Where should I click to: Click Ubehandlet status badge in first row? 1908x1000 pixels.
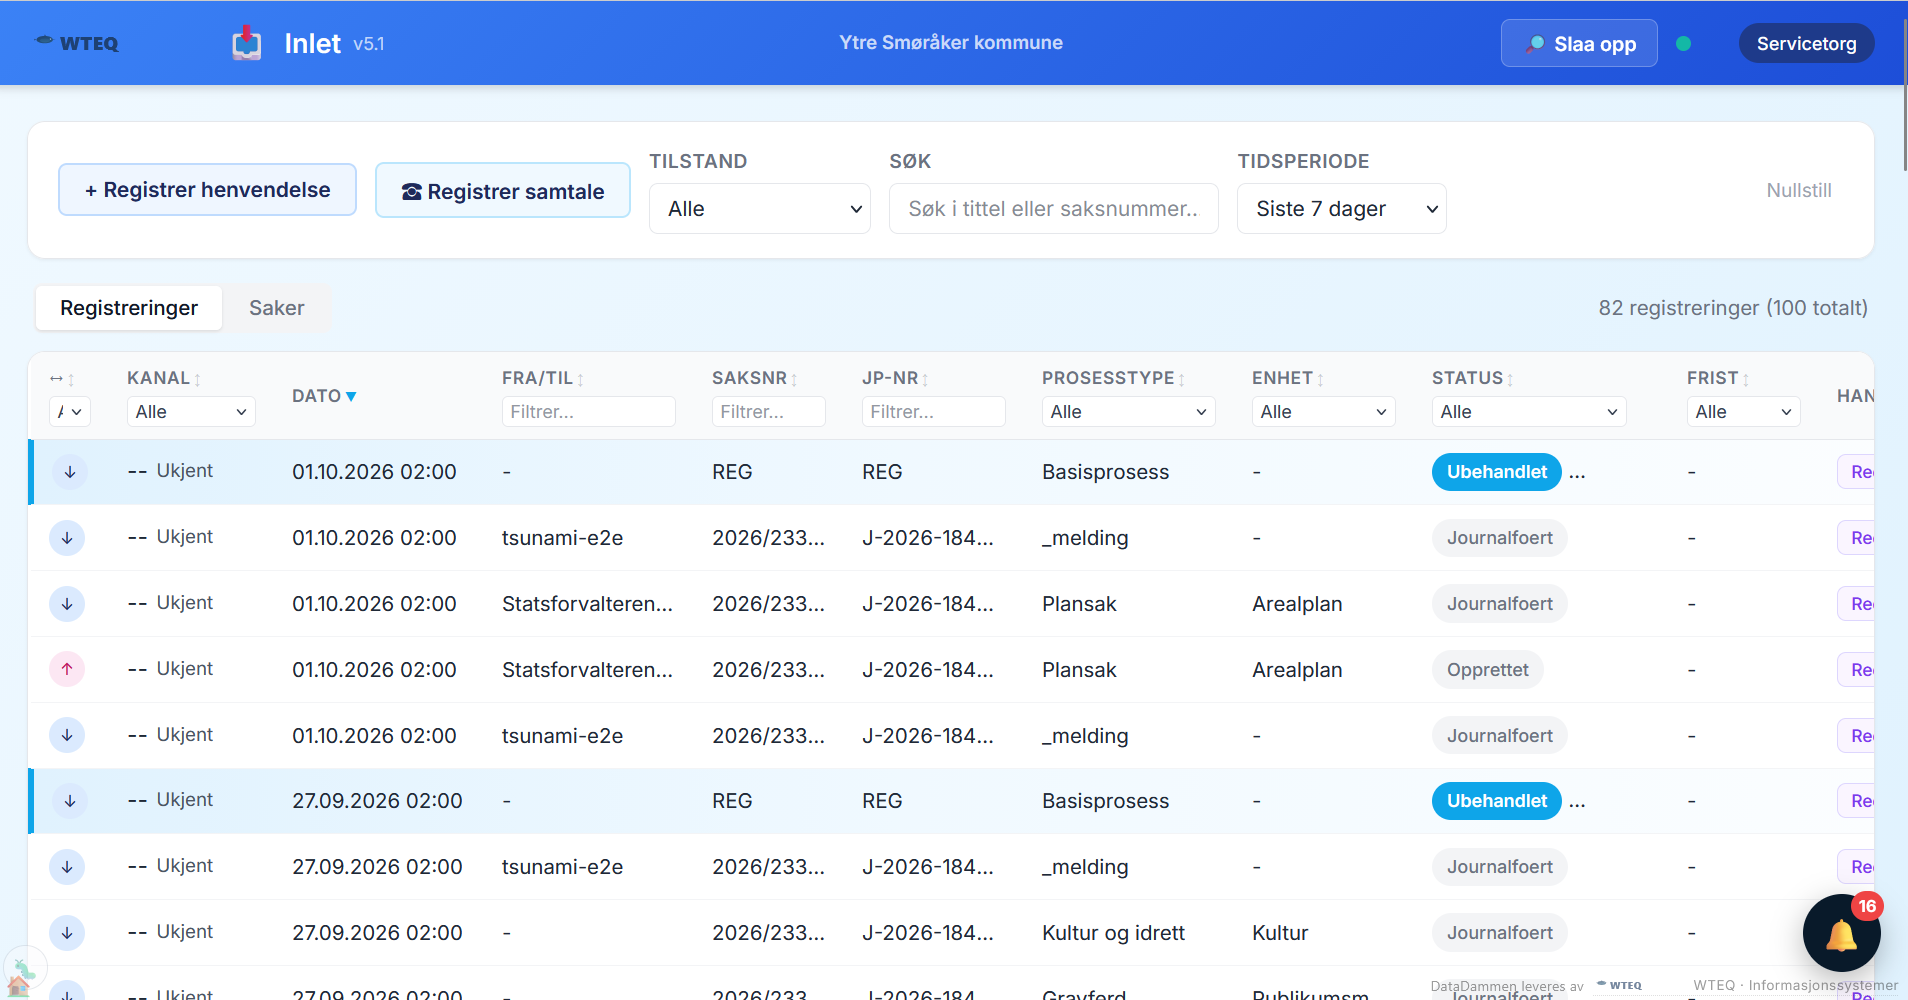click(x=1497, y=471)
